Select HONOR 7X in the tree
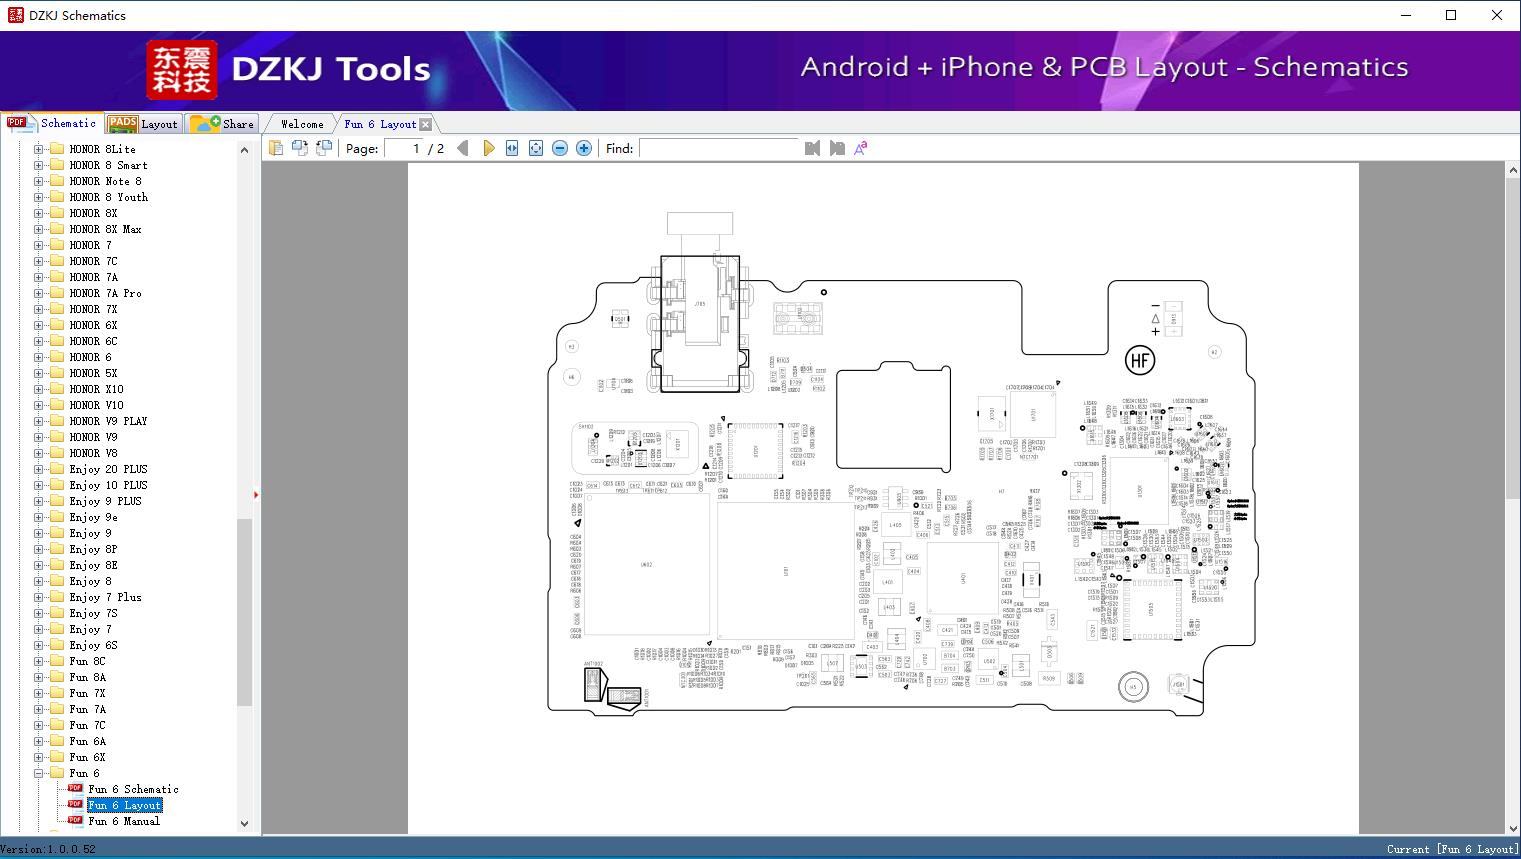Screen dimensions: 1521x859 tap(93, 309)
